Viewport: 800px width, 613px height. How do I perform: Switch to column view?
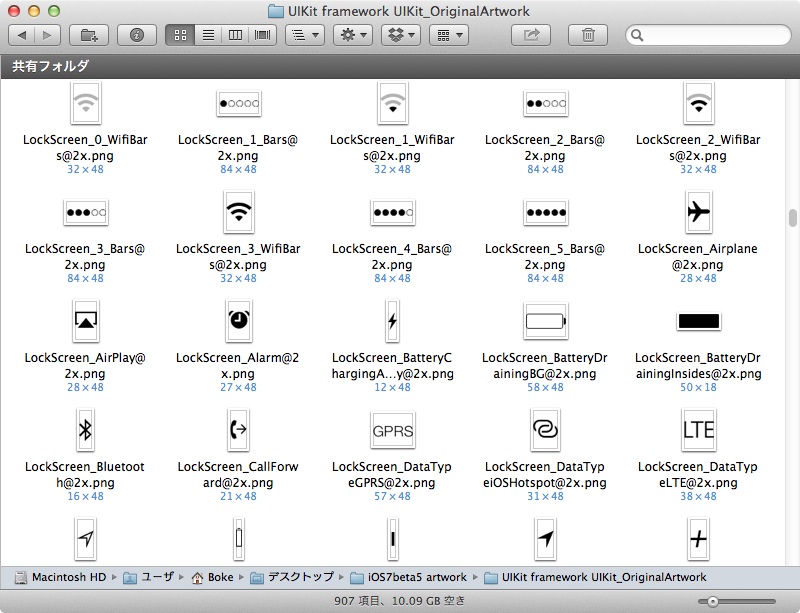pyautogui.click(x=235, y=35)
